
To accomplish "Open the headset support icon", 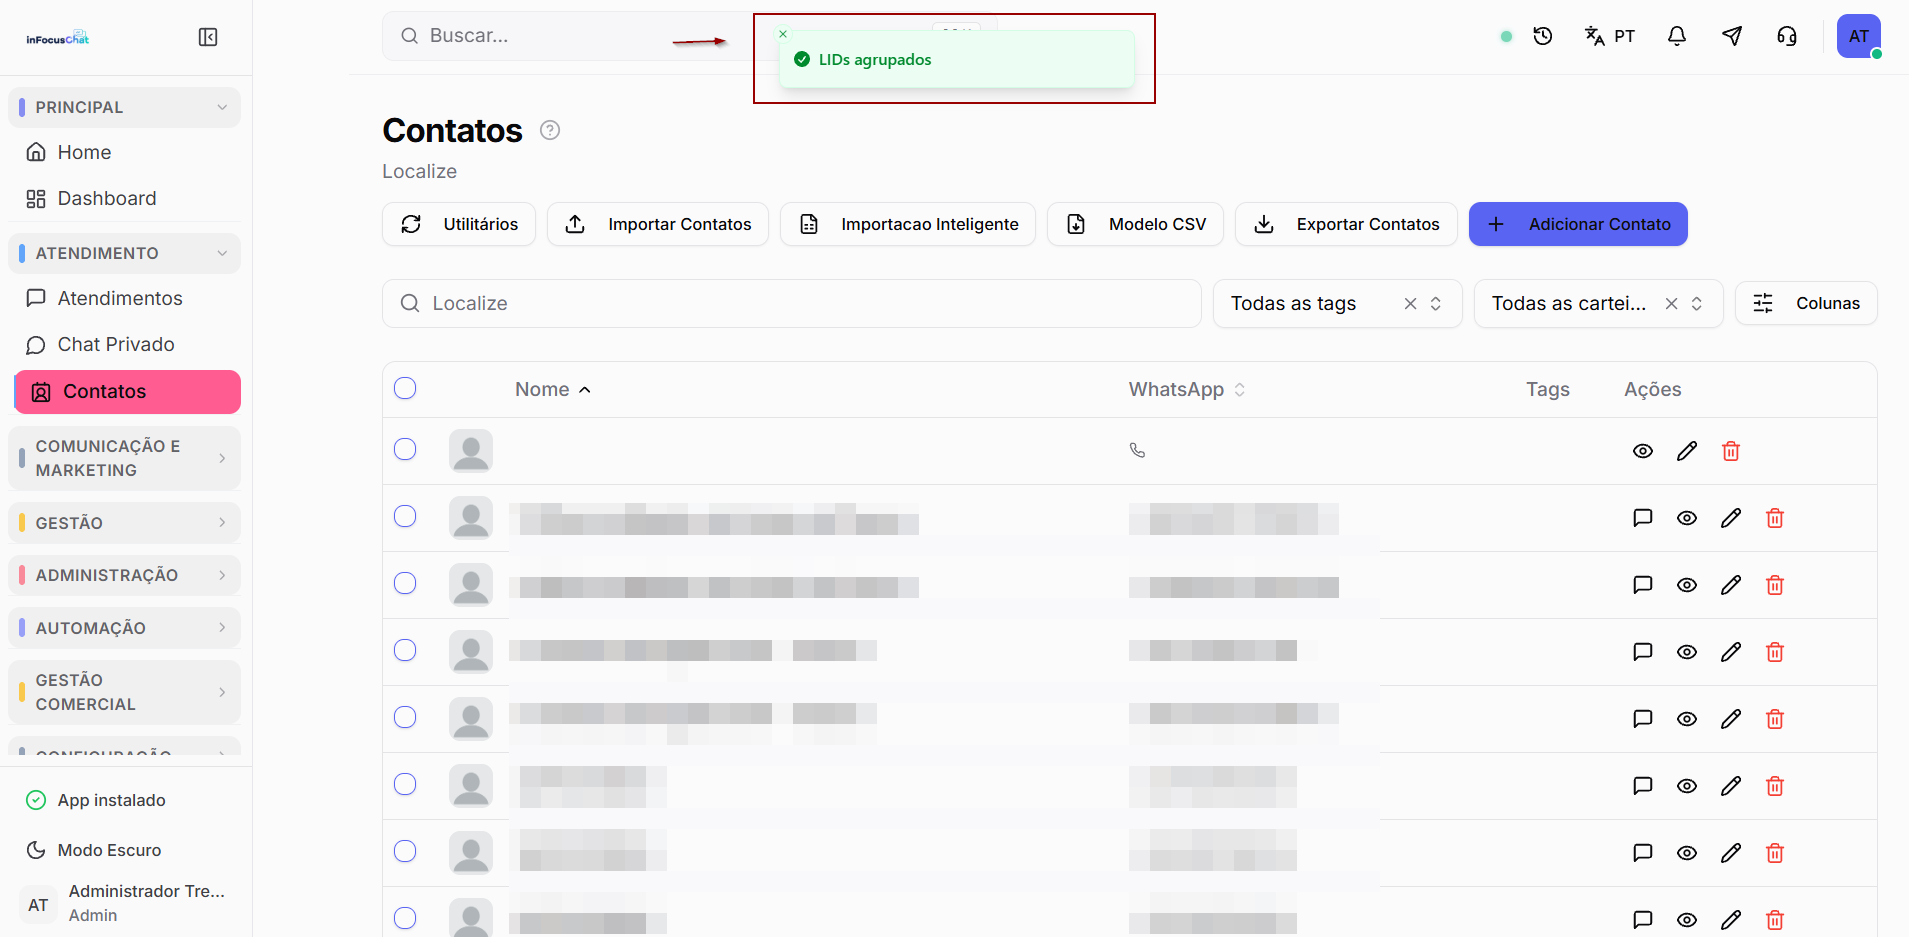I will (x=1787, y=36).
